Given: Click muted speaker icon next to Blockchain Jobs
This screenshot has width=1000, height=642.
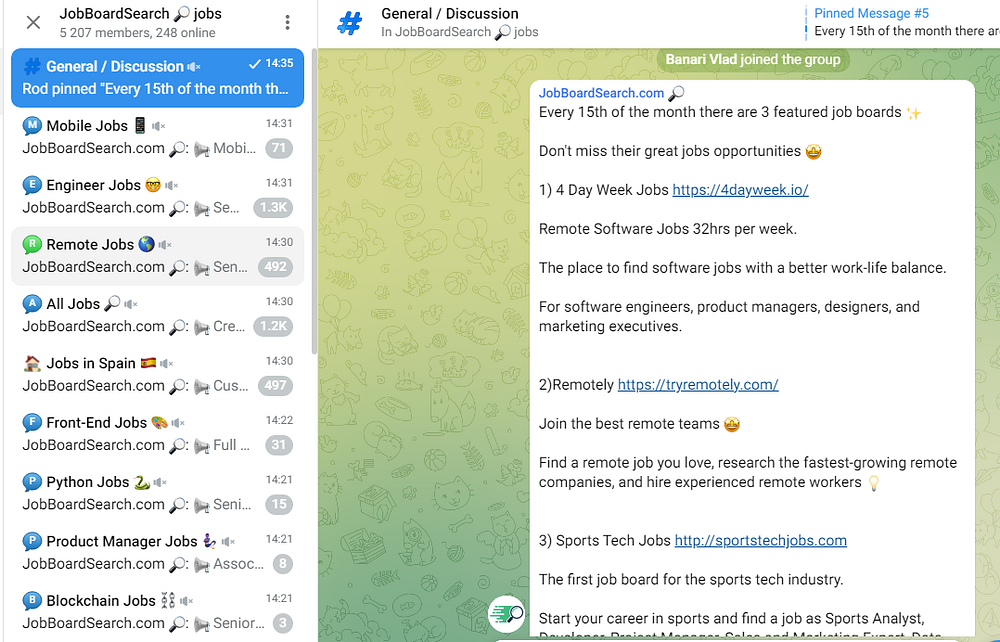Looking at the screenshot, I should point(186,601).
